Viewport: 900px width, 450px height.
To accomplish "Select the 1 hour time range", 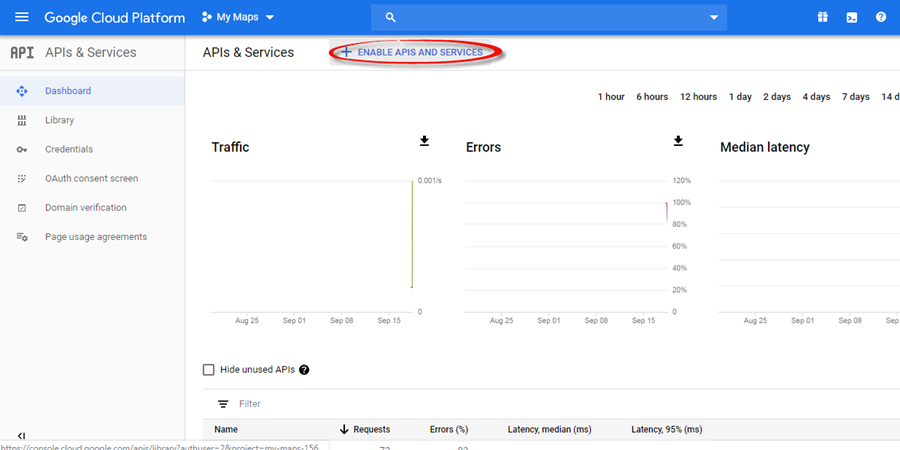I will click(611, 97).
